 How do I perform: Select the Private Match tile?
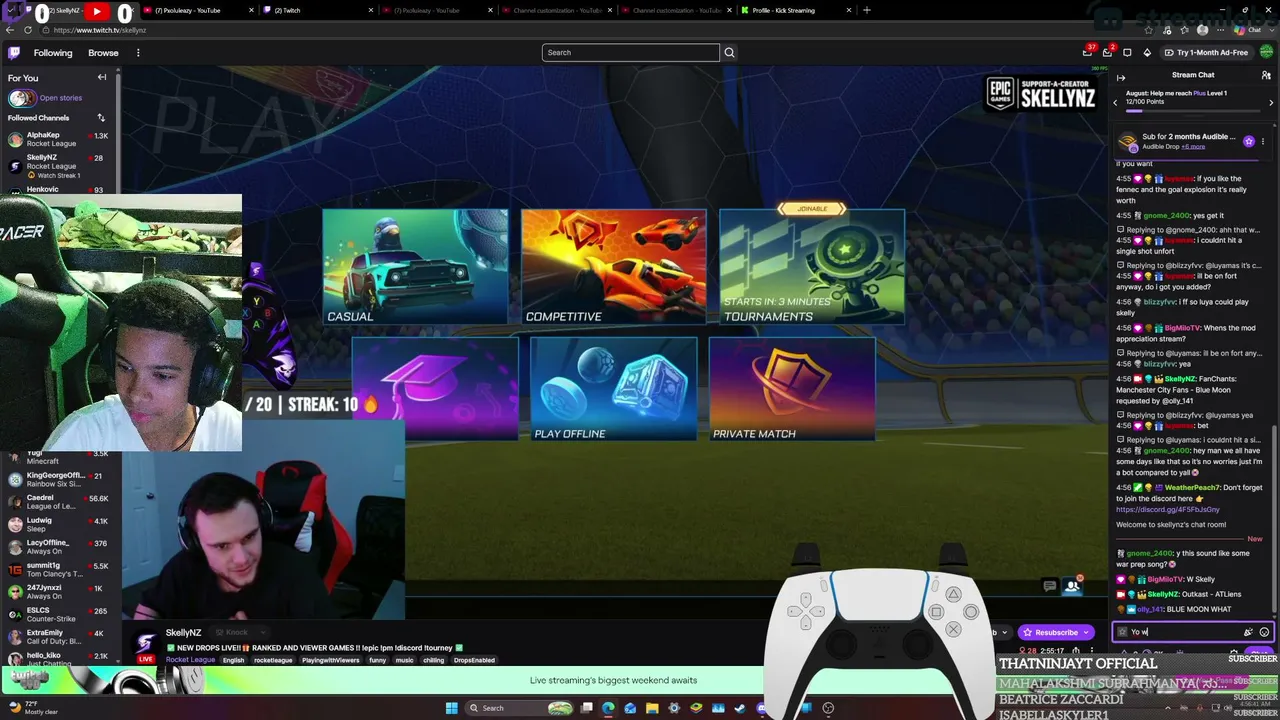tap(792, 389)
